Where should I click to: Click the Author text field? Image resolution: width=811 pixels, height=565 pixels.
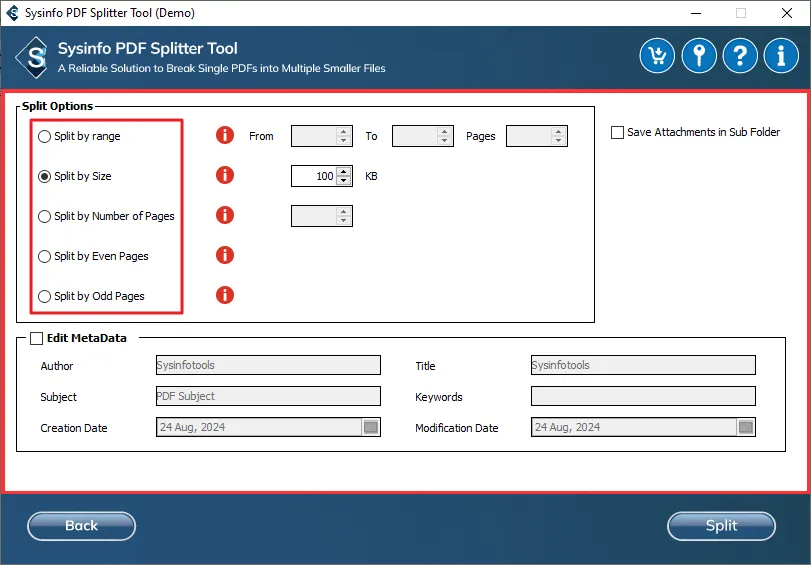point(268,365)
